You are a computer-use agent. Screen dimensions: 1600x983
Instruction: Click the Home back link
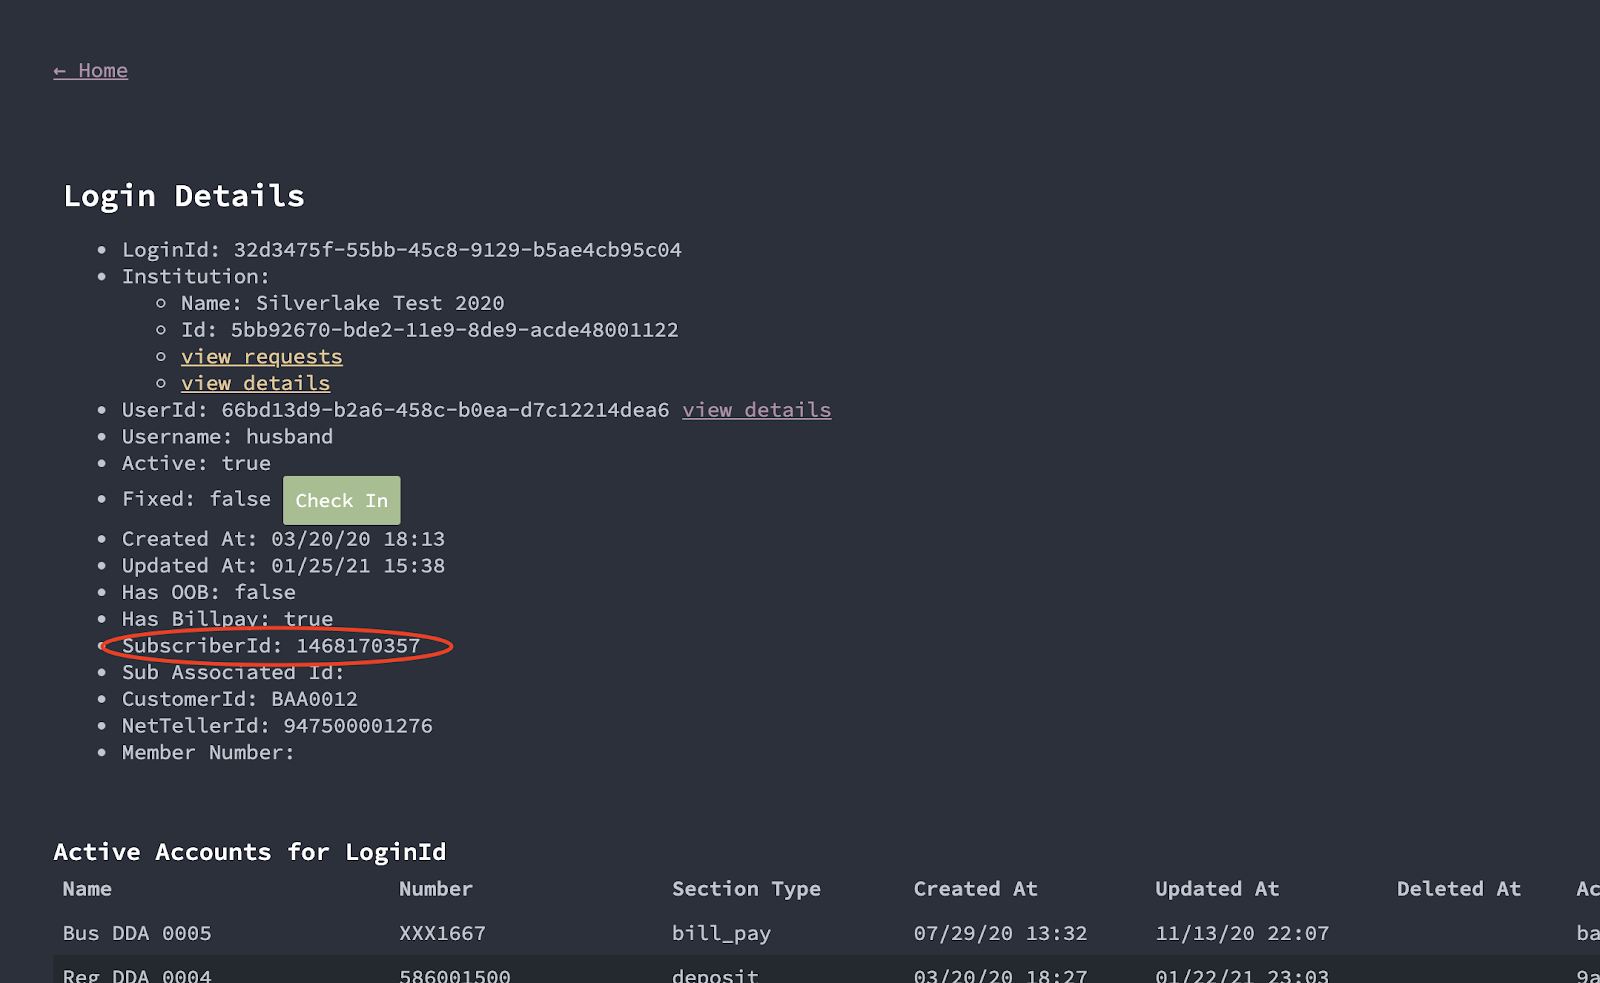pyautogui.click(x=91, y=71)
